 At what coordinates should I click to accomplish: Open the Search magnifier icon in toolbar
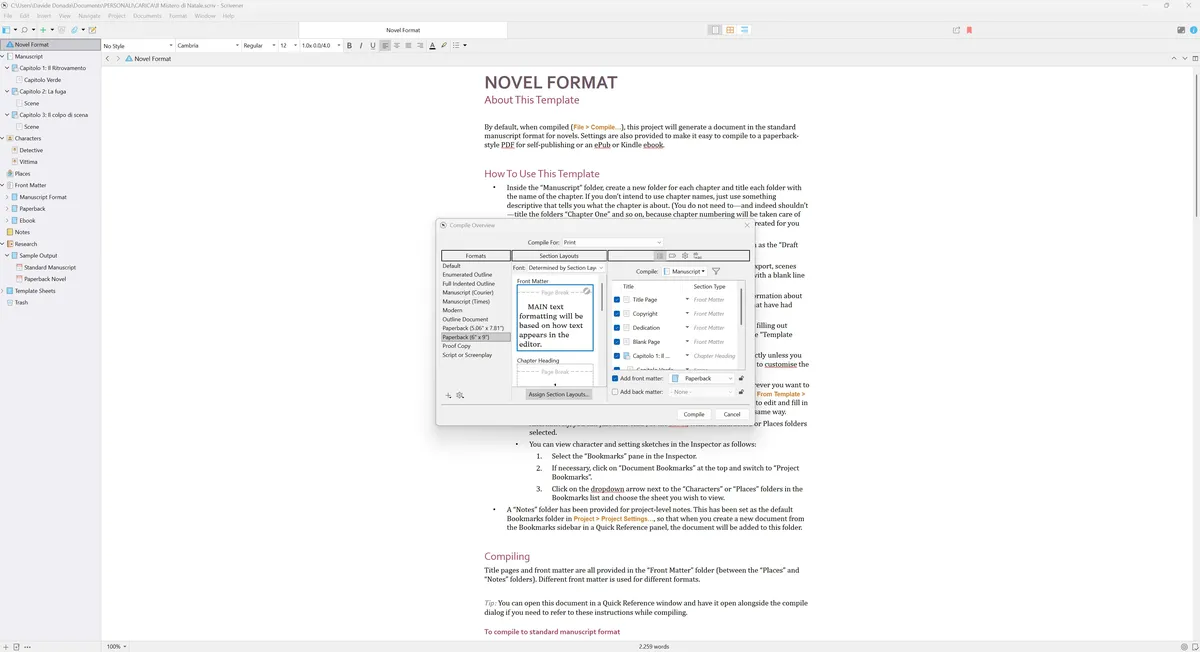[x=24, y=30]
